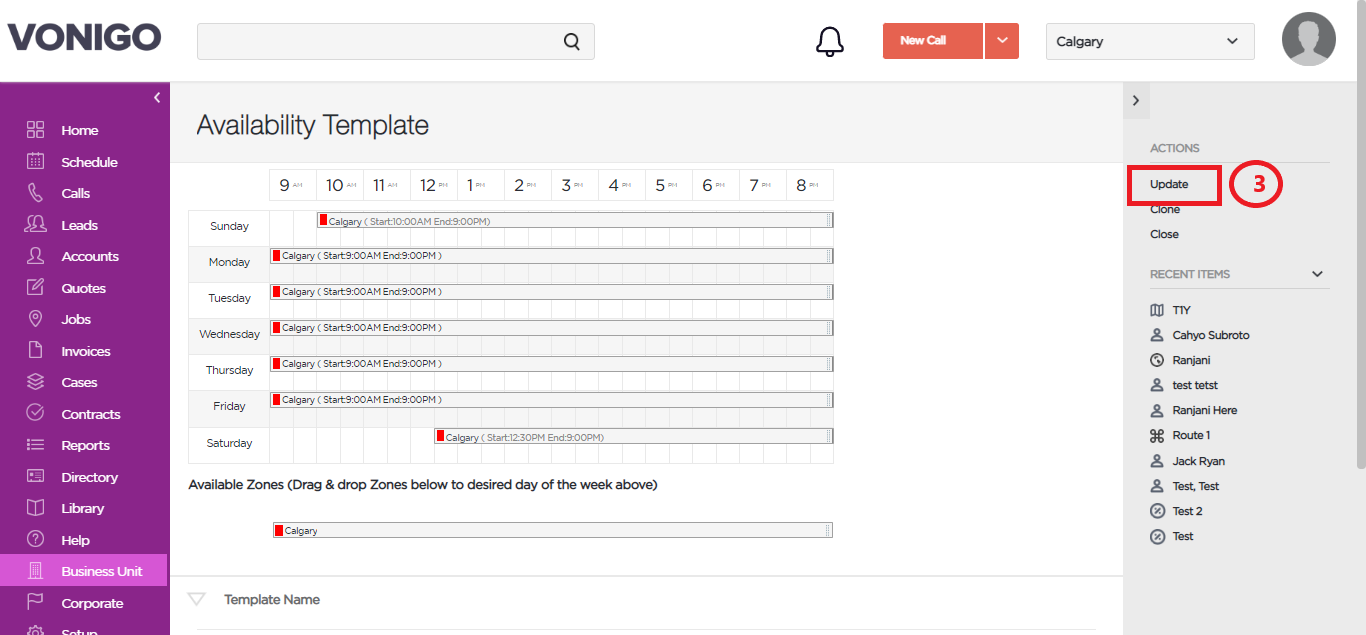Click the red marker in Available Zones Calgary
Image resolution: width=1366 pixels, height=635 pixels.
click(x=279, y=530)
